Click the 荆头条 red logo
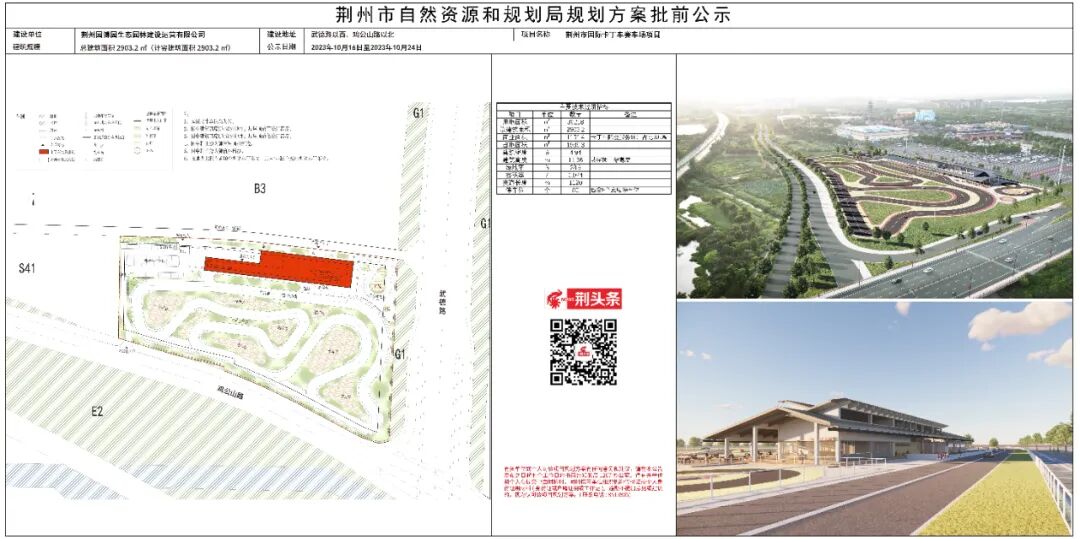Screen dimensions: 1080x539 tap(583, 299)
